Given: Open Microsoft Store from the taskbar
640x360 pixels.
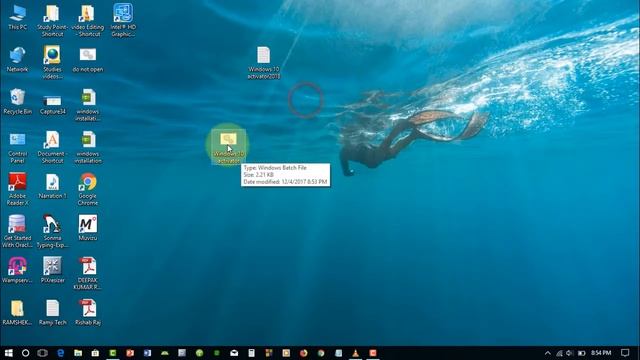Looking at the screenshot, I should point(95,353).
